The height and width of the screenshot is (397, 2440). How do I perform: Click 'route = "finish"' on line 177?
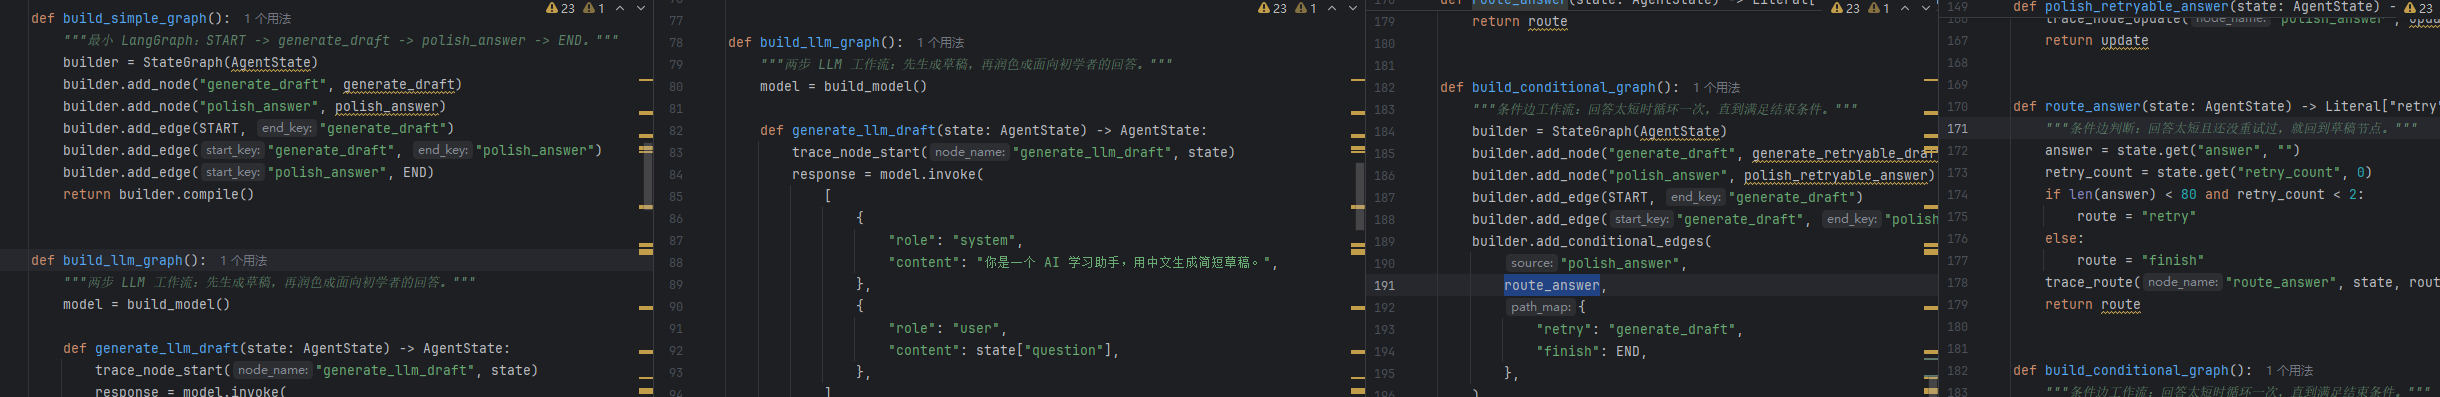2140,261
